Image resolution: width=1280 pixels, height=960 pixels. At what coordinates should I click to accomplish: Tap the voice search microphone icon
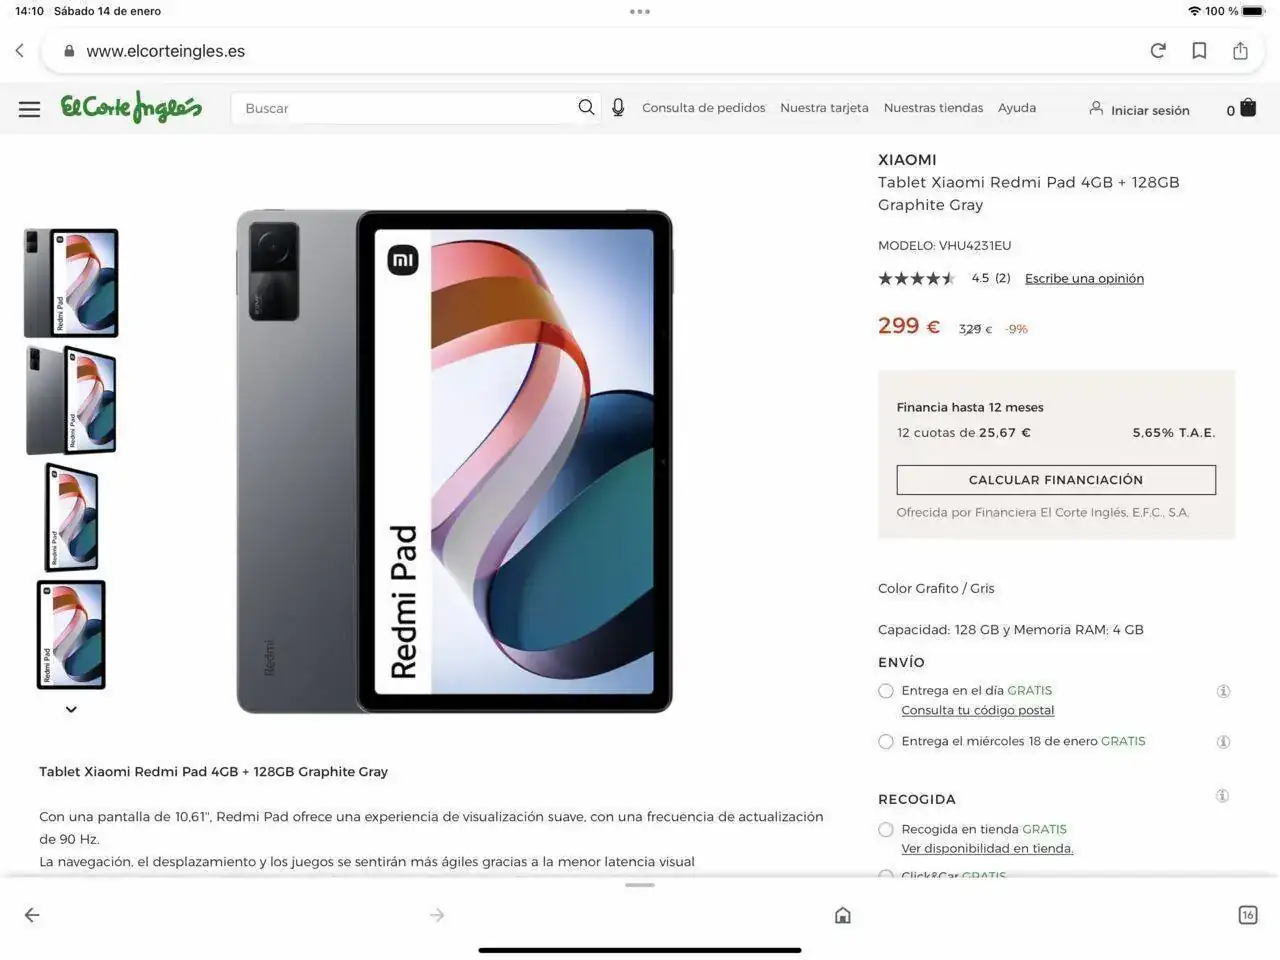618,108
